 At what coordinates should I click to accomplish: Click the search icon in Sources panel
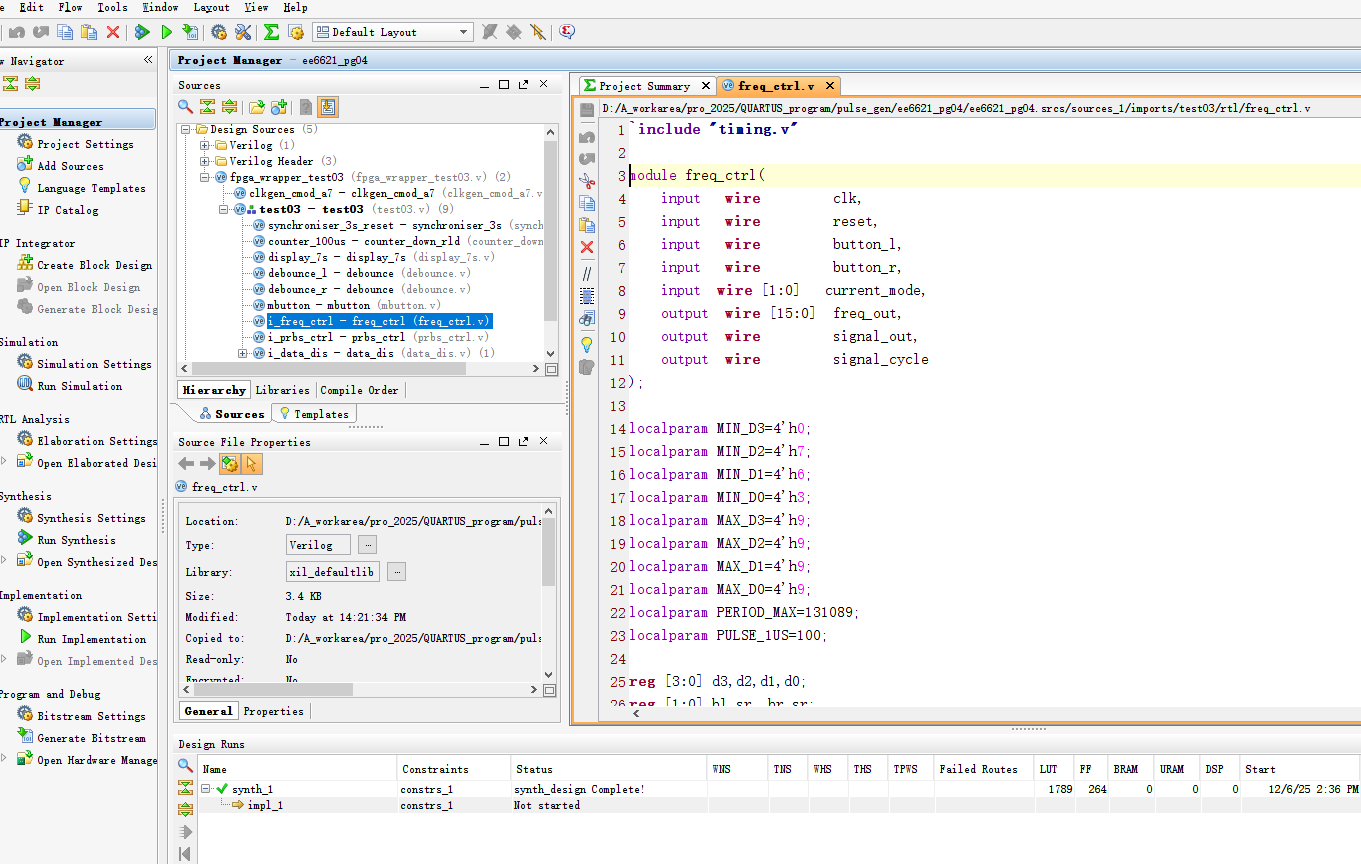pos(185,107)
